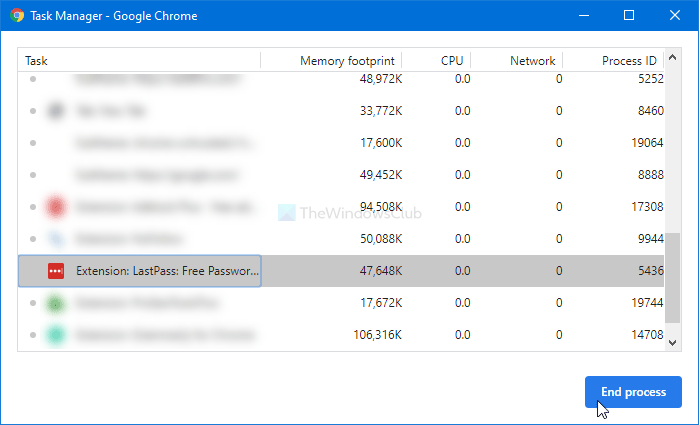This screenshot has width=700, height=425.
Task: Click the blue icon in 50,088K row
Action: [x=56, y=239]
